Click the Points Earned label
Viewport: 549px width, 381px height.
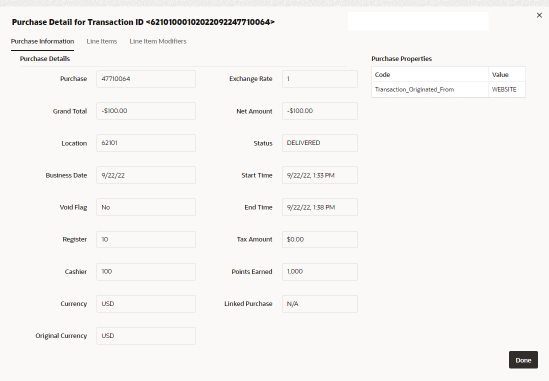click(x=252, y=272)
